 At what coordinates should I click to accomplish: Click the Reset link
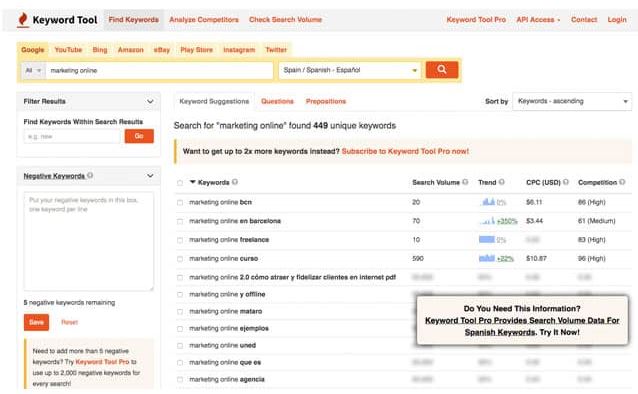[x=69, y=322]
